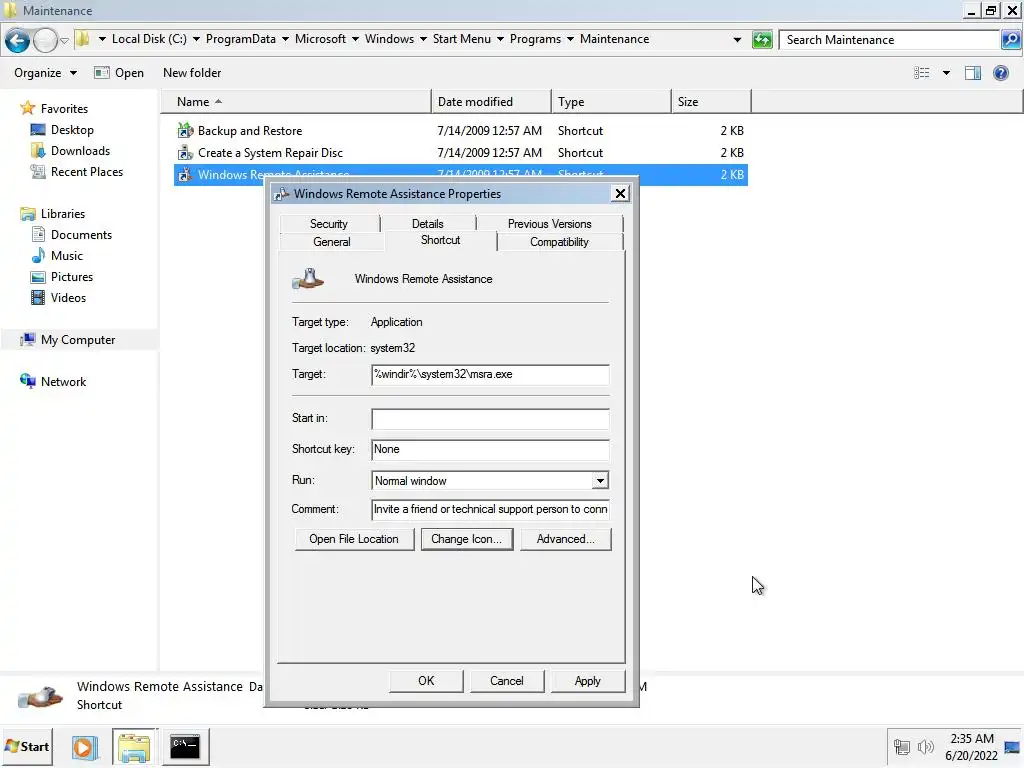Switch to the Security tab
This screenshot has height=768, width=1024.
pyautogui.click(x=328, y=223)
